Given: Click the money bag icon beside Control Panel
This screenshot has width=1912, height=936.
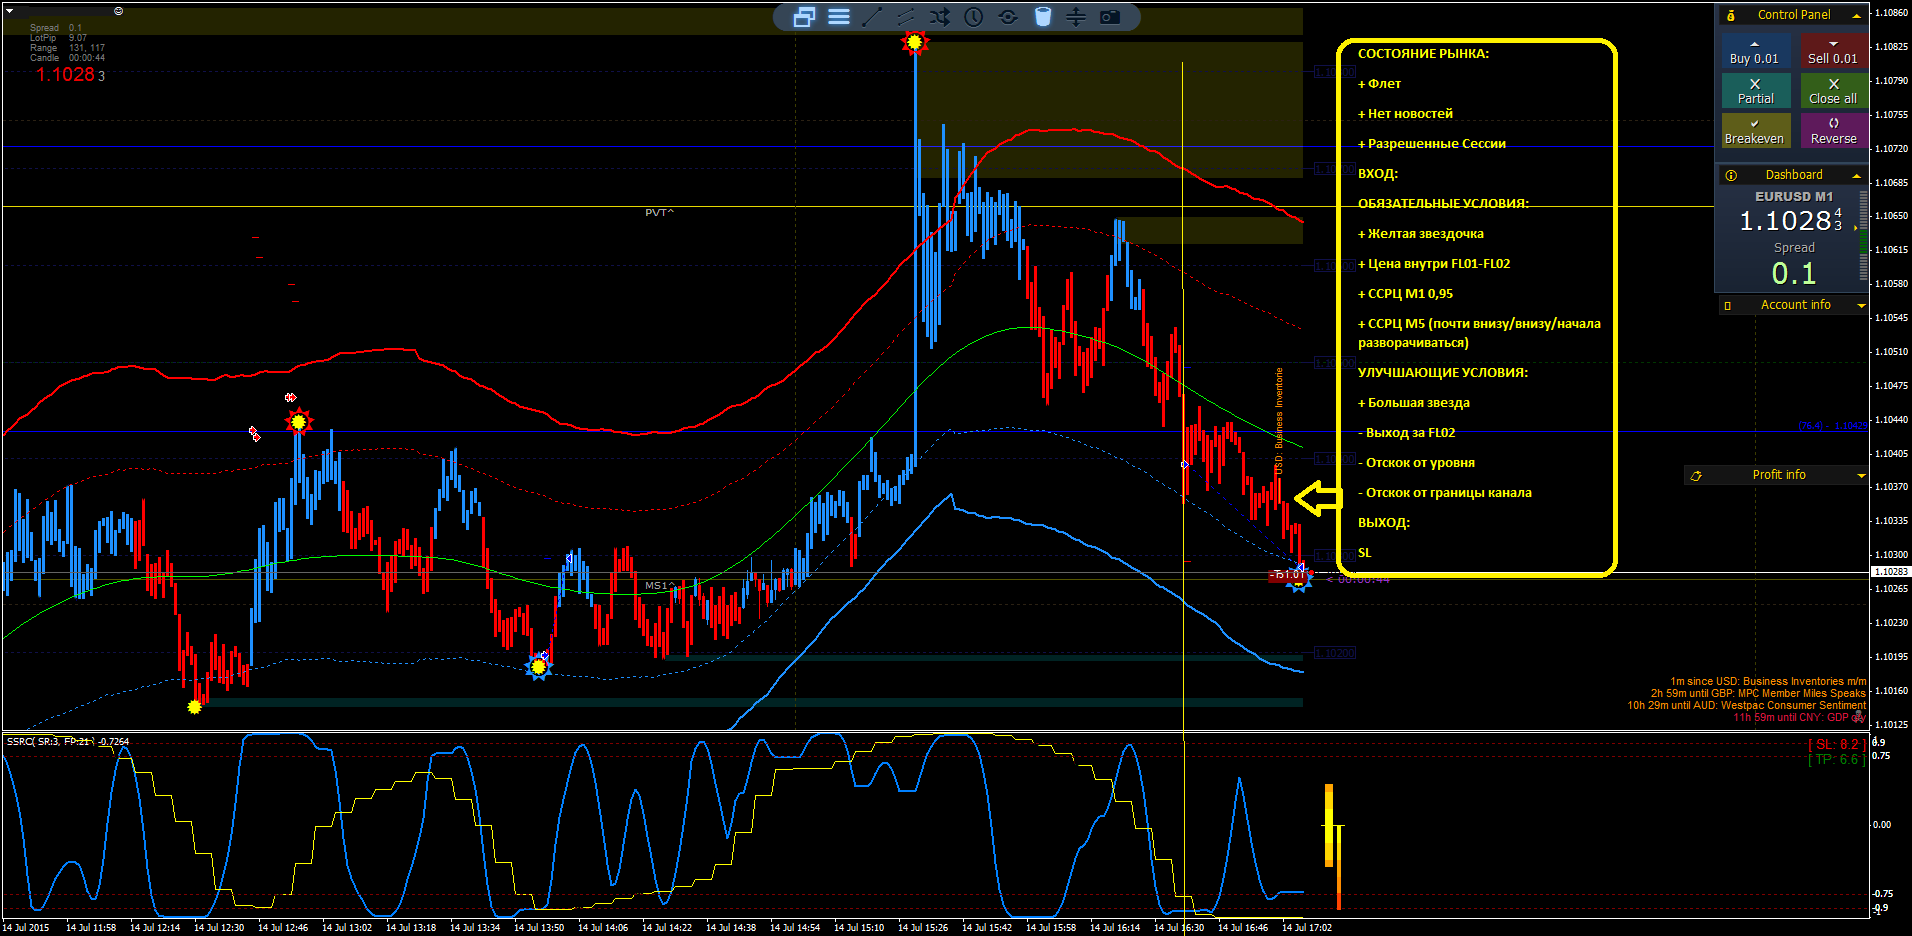Looking at the screenshot, I should tap(1731, 15).
